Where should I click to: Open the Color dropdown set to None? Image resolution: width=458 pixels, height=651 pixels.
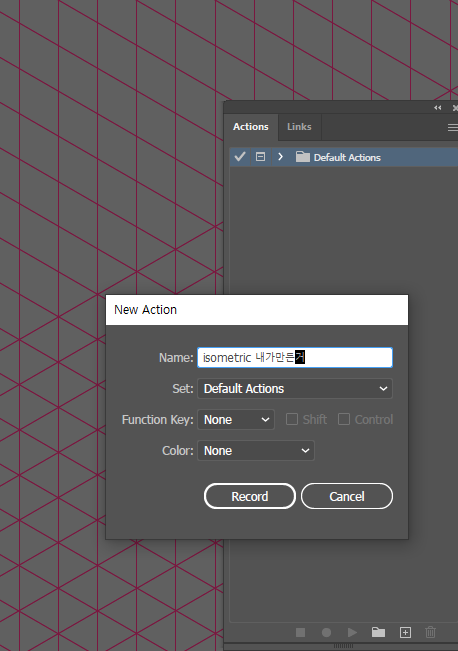[256, 451]
